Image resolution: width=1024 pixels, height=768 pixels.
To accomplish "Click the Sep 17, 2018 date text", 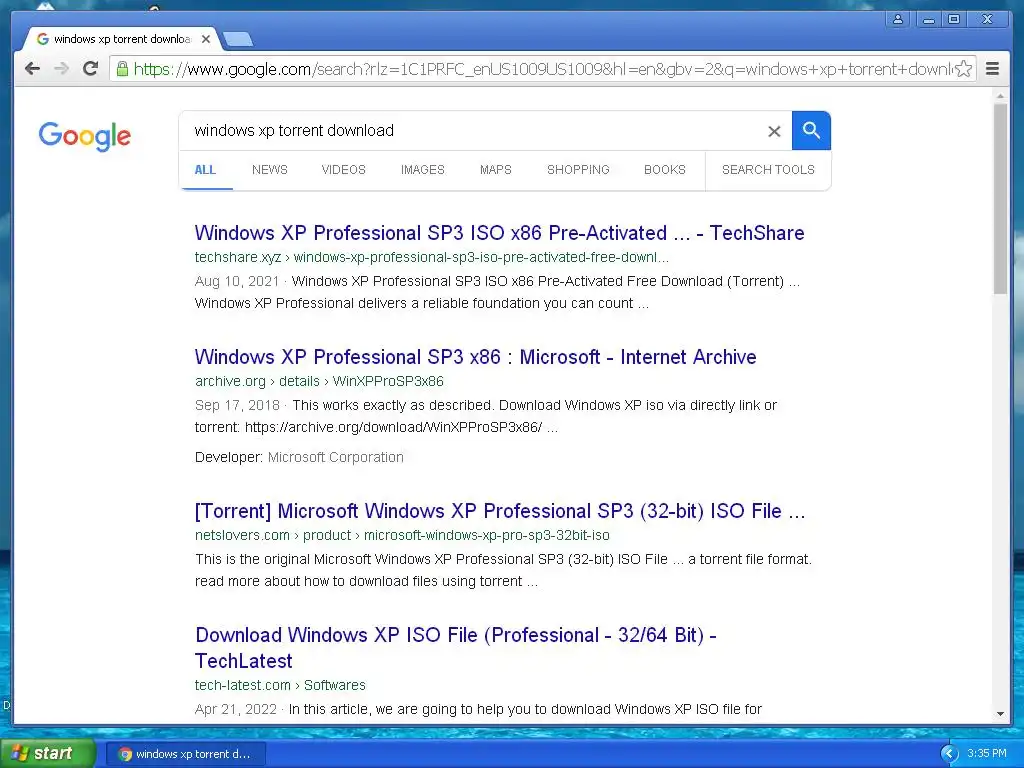I will (237, 406).
